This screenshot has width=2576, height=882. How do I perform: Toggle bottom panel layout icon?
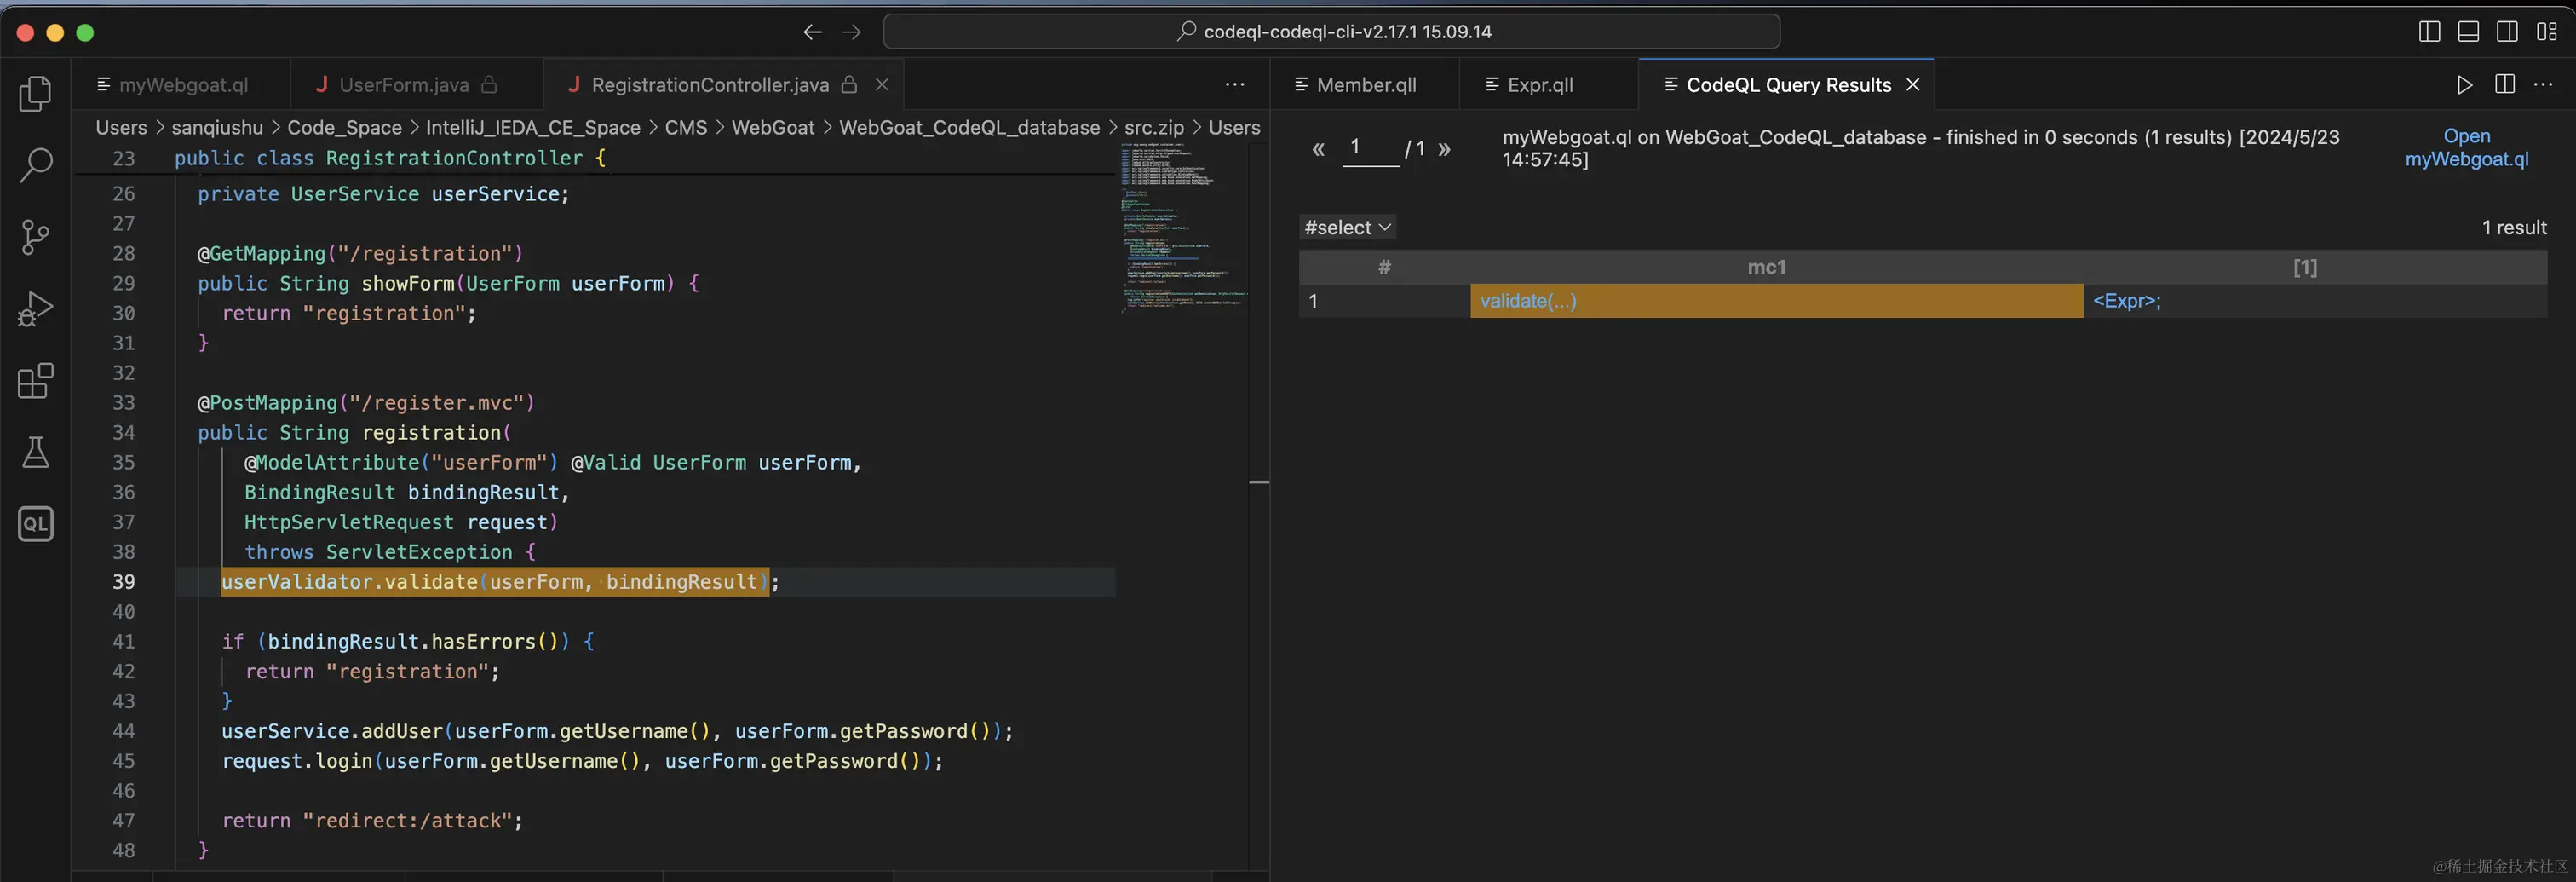click(2468, 32)
